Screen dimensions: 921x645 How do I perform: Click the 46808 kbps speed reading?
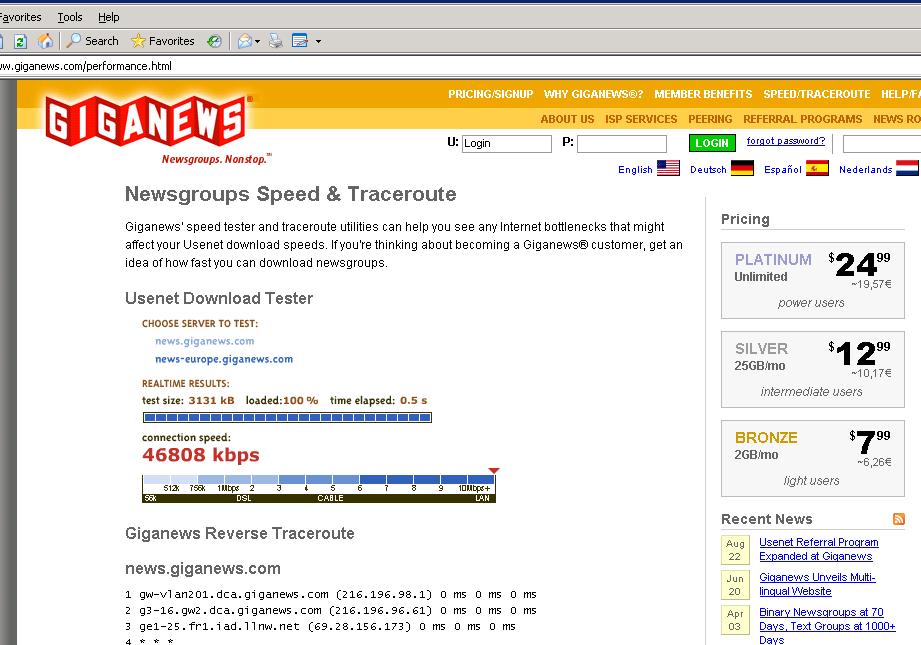pos(201,455)
